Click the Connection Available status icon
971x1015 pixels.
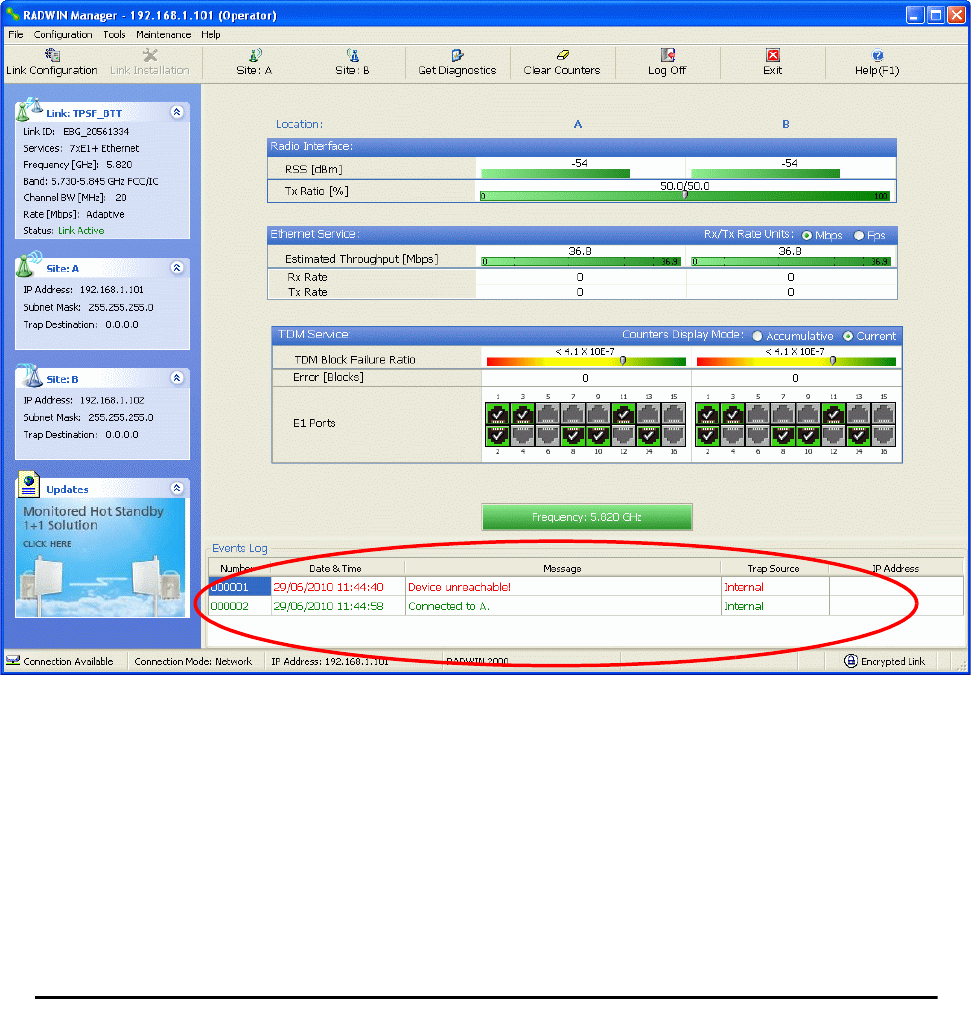(x=13, y=661)
